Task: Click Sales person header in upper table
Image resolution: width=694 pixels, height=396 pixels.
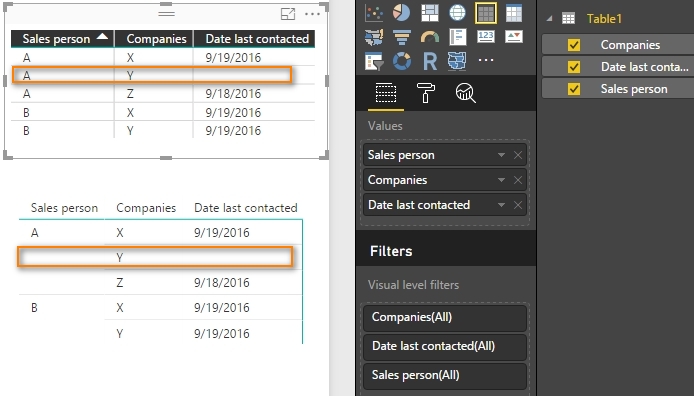Action: (56, 39)
